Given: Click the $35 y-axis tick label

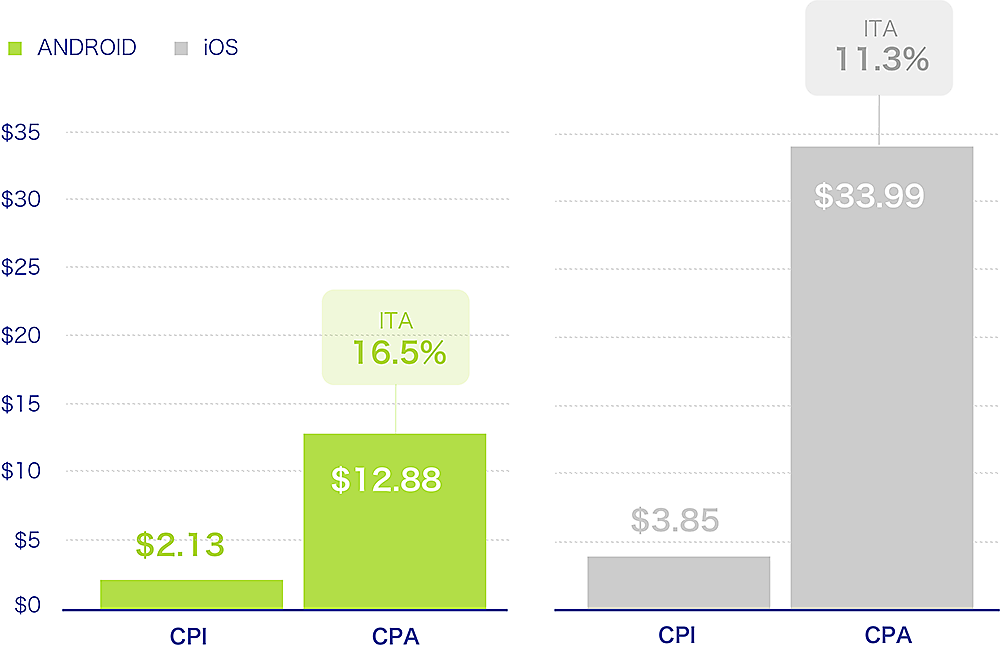Looking at the screenshot, I should pos(20,132).
